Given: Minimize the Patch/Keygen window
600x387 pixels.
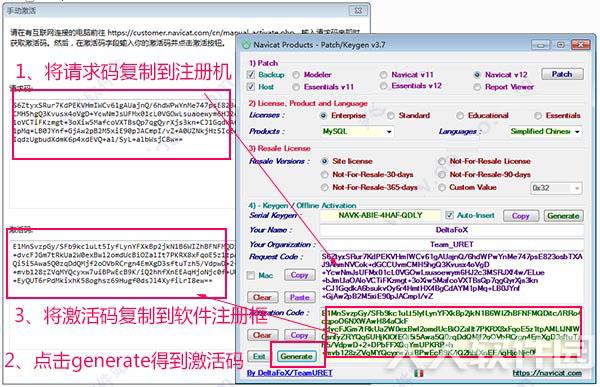Looking at the screenshot, I should (540, 45).
